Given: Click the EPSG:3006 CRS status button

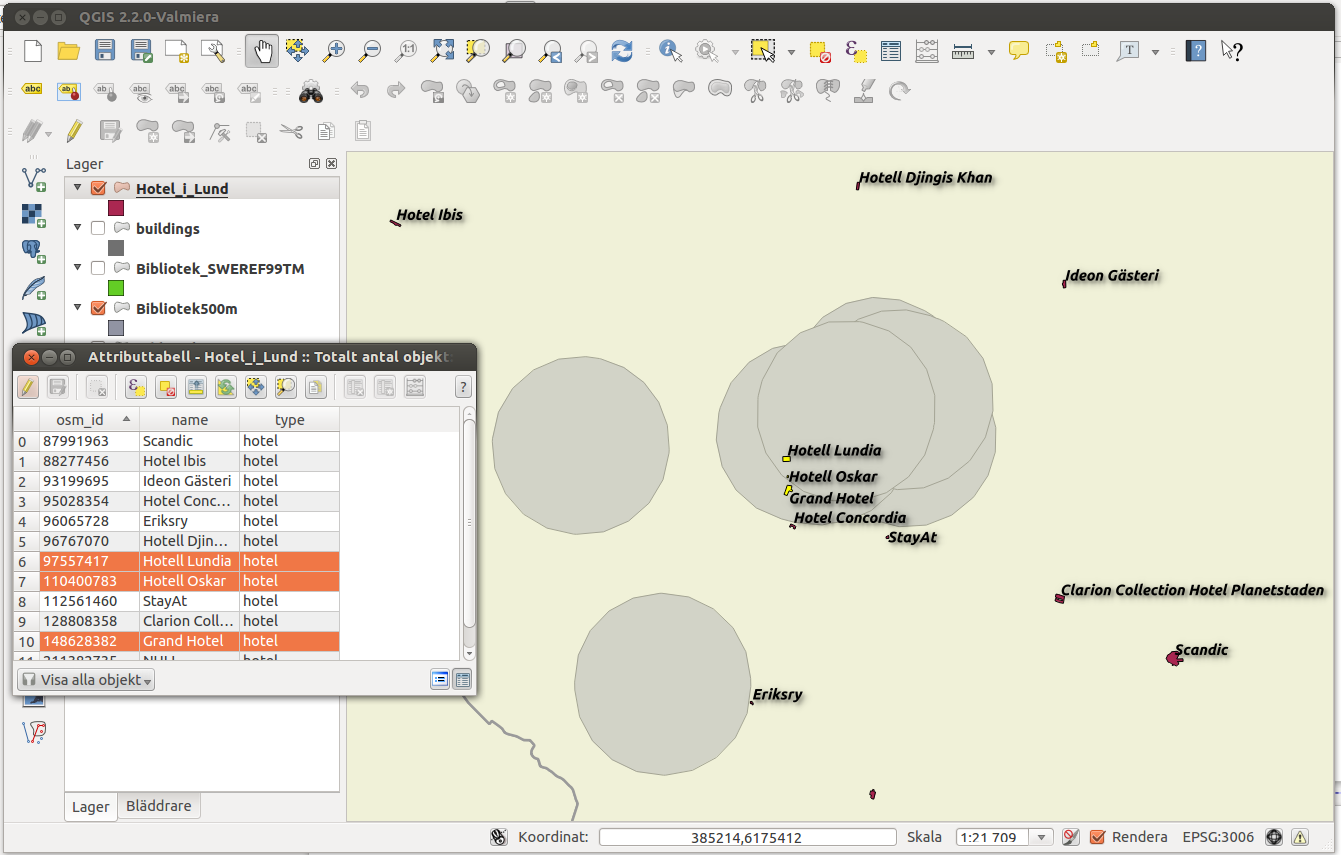Looking at the screenshot, I should [x=1217, y=837].
